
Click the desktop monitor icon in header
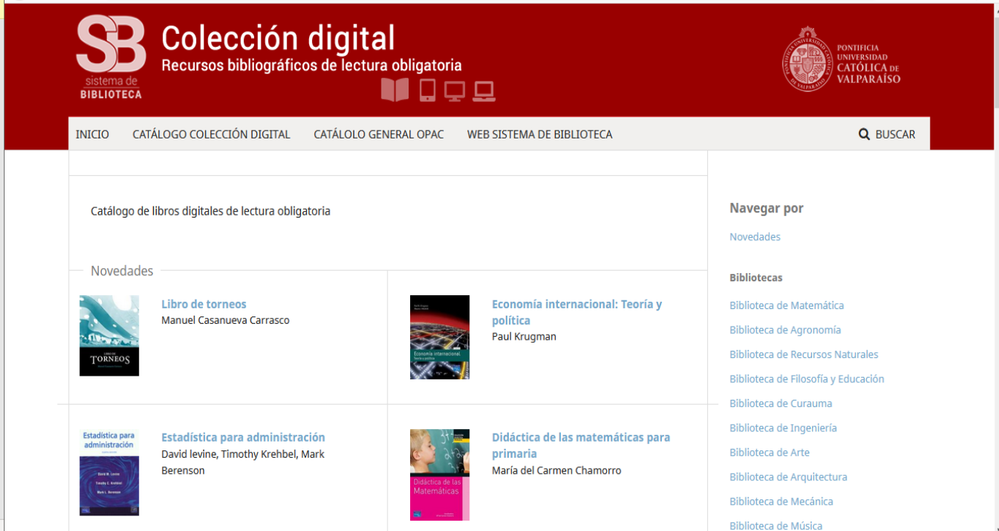pyautogui.click(x=454, y=91)
